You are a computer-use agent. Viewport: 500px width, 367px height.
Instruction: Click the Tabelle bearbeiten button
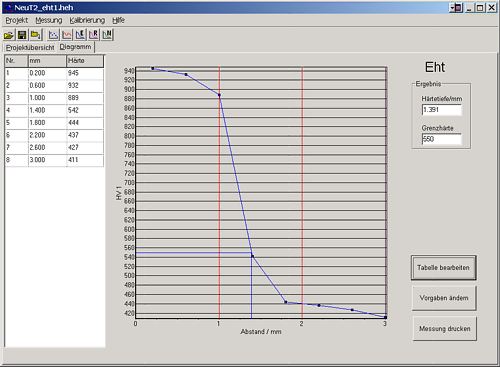(443, 268)
